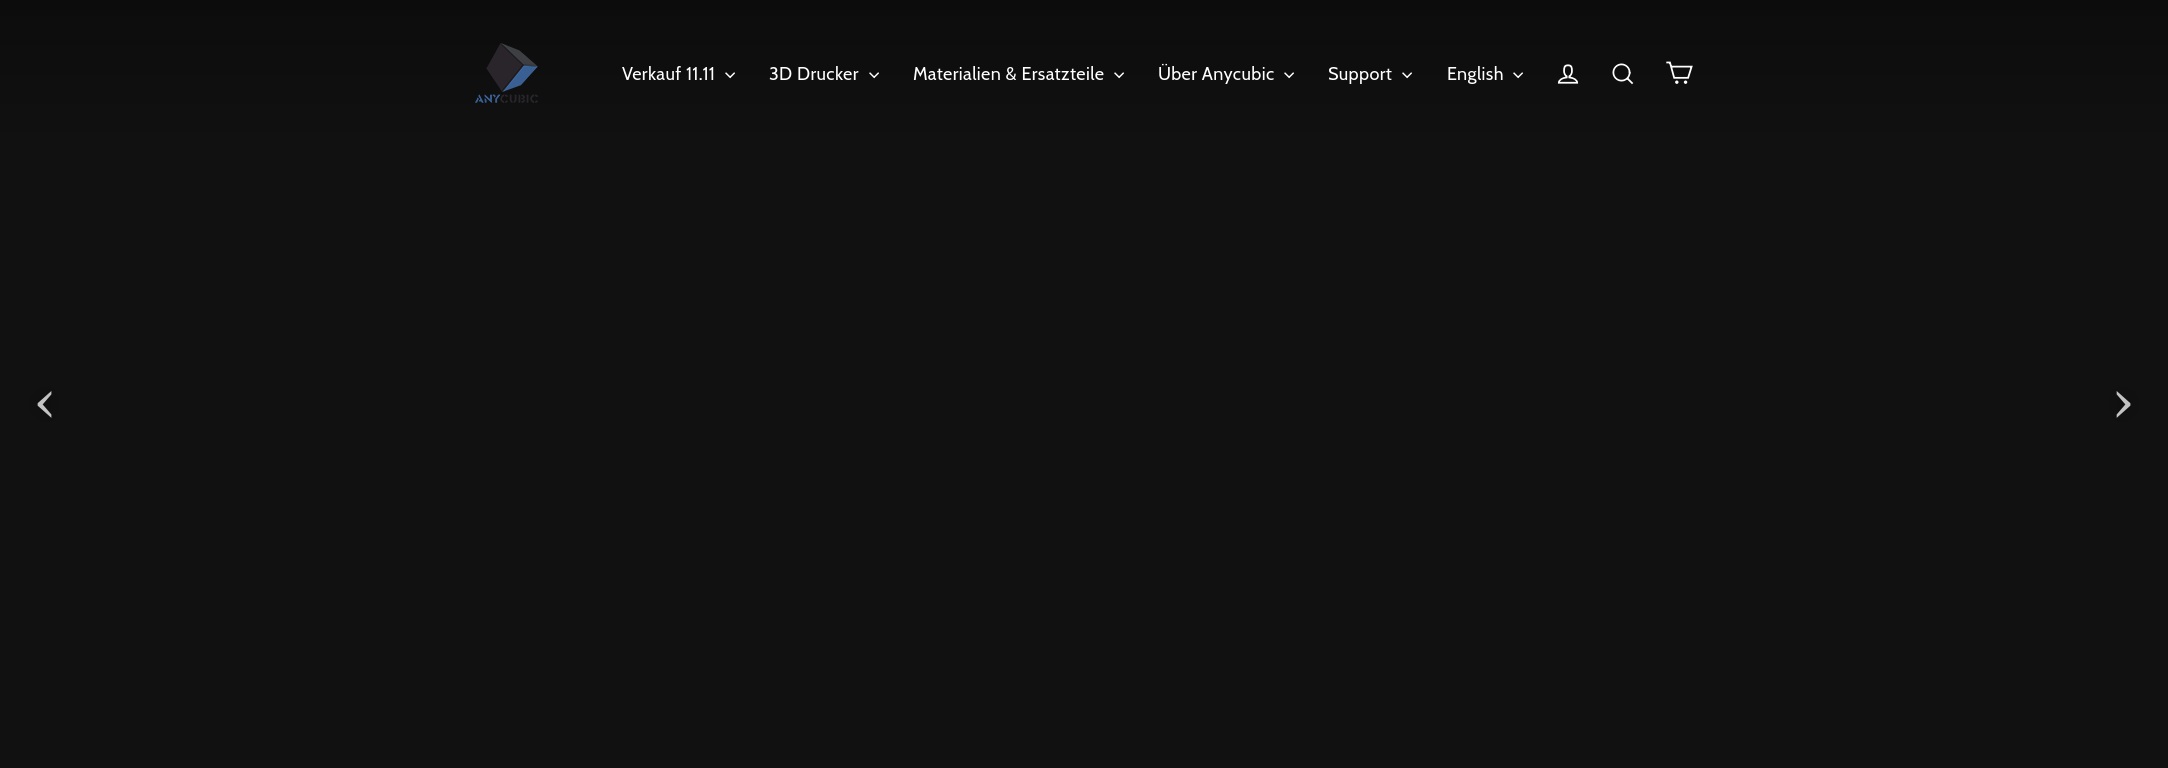The image size is (2168, 768).
Task: Go to previous slide with left arrow
Action: coord(45,404)
